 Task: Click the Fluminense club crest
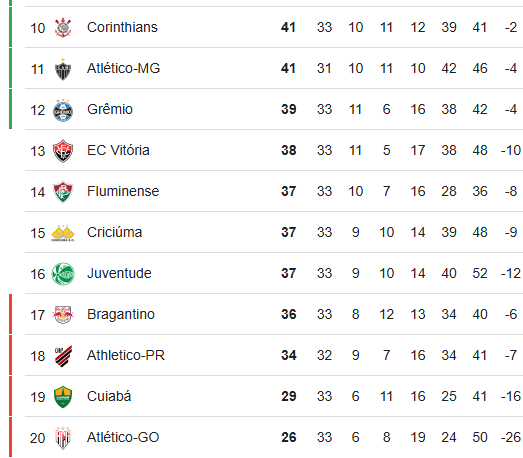point(63,192)
